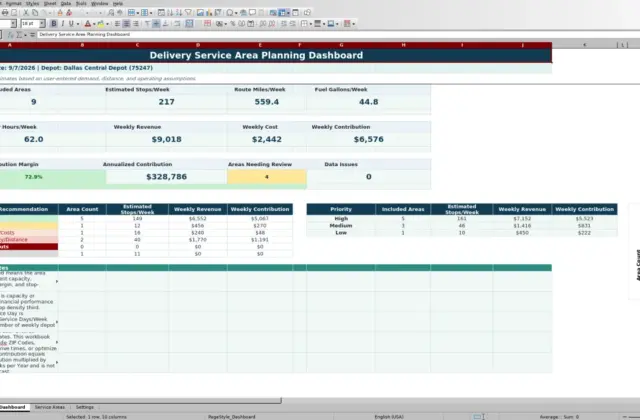640x420 pixels.
Task: Open Borders dropdown arrow
Action: (311, 24)
